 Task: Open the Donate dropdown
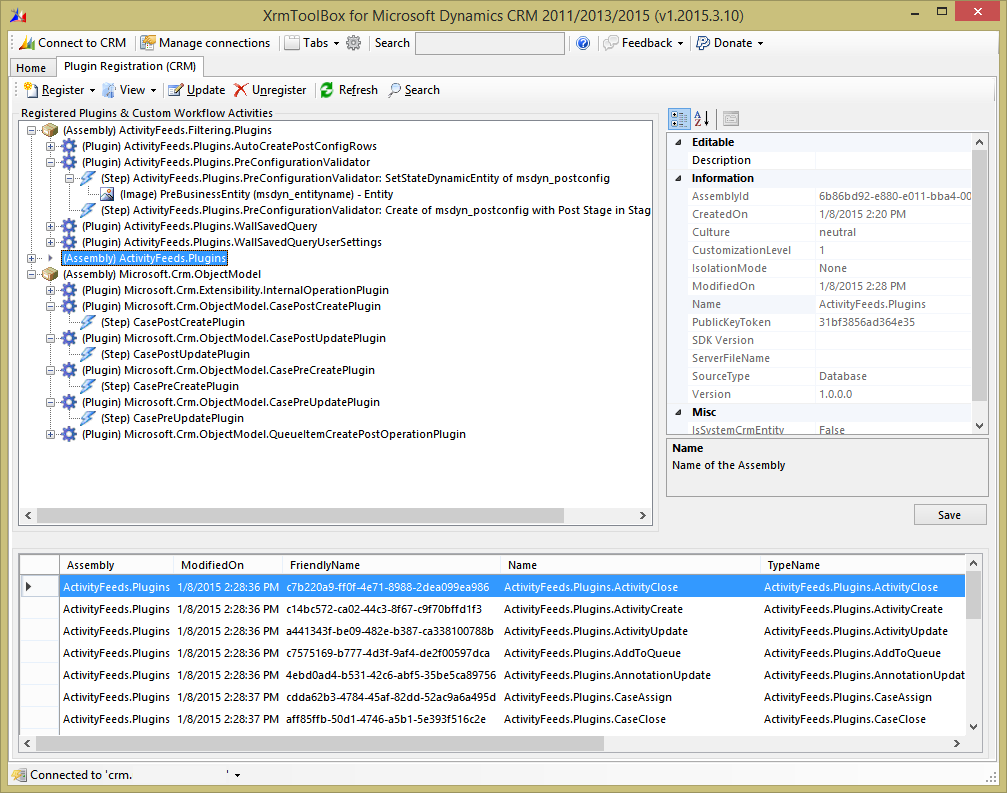(730, 43)
